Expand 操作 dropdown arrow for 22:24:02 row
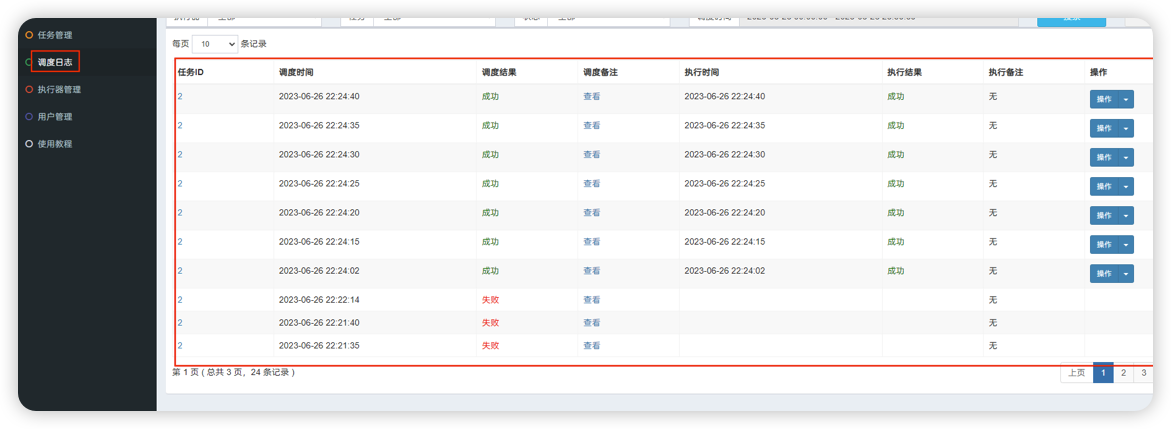This screenshot has width=1171, height=429. click(1126, 274)
